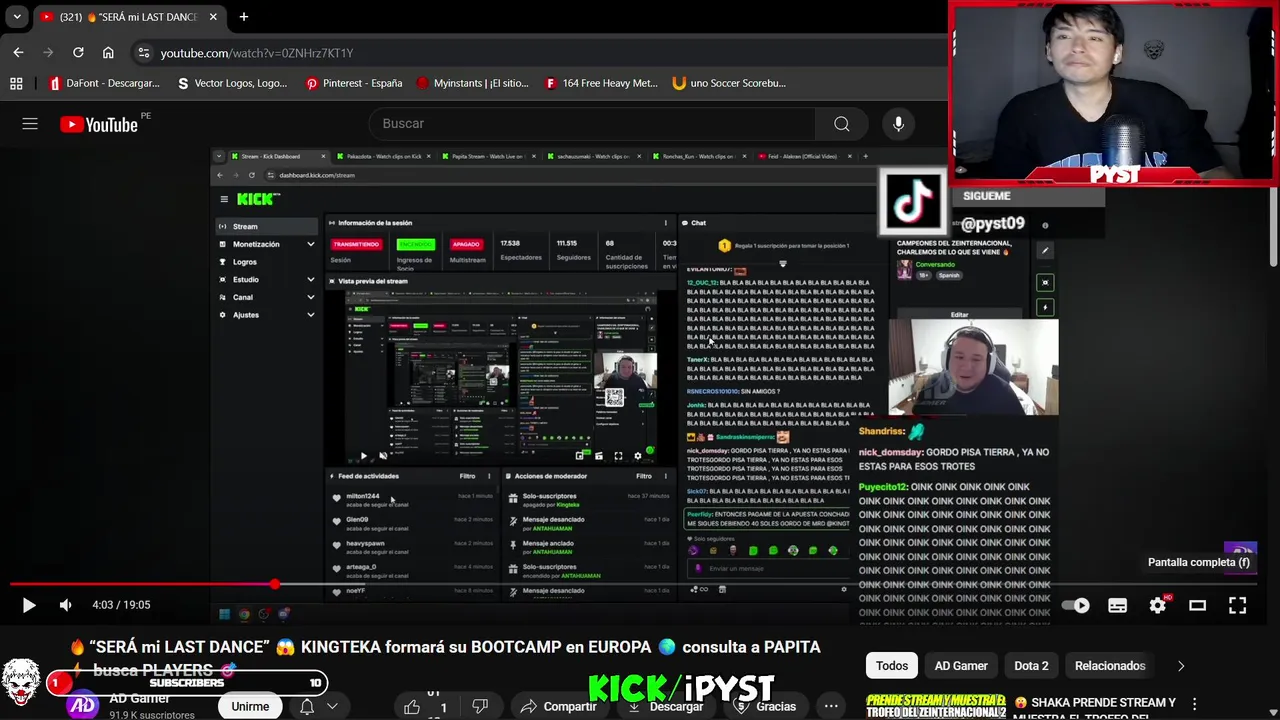
Task: Dislike the video
Action: [480, 707]
